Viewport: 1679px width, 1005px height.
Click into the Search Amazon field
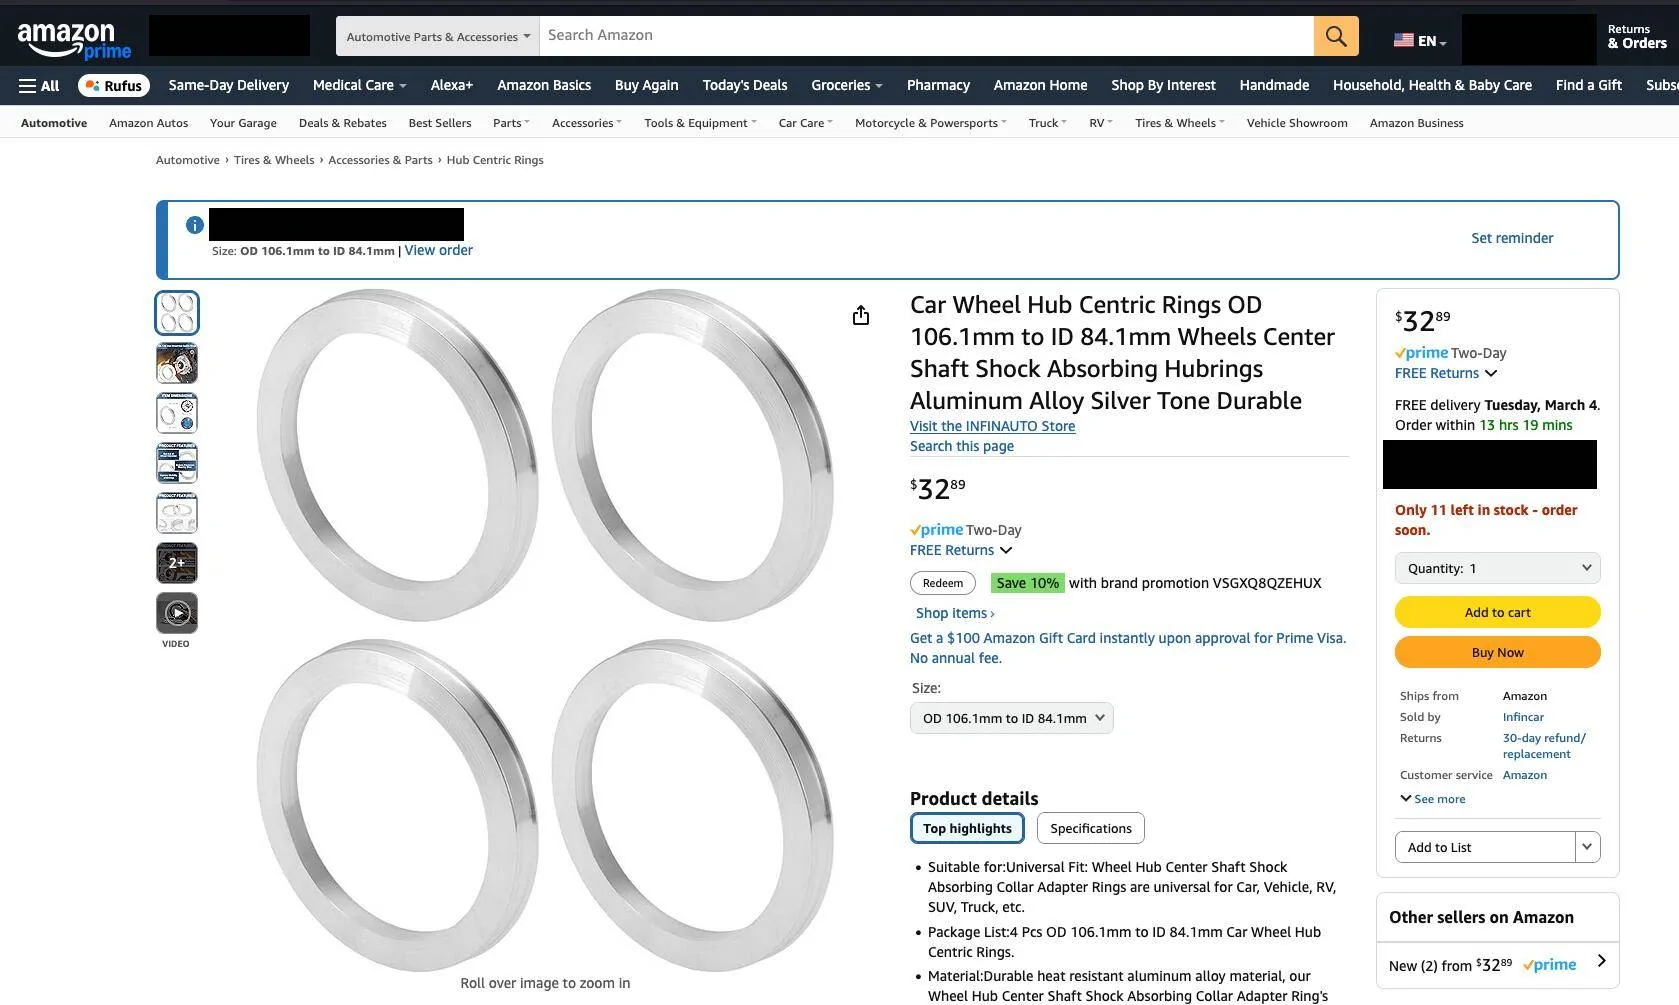(x=926, y=36)
